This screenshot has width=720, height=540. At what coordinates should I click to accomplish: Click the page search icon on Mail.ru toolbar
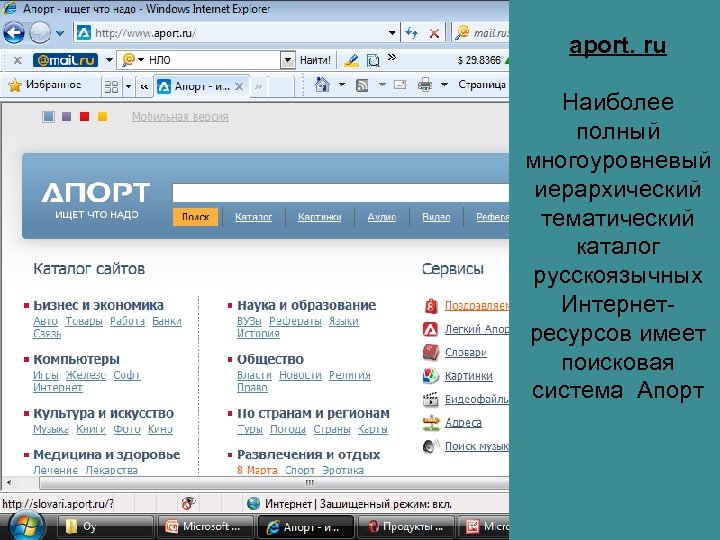click(x=373, y=60)
